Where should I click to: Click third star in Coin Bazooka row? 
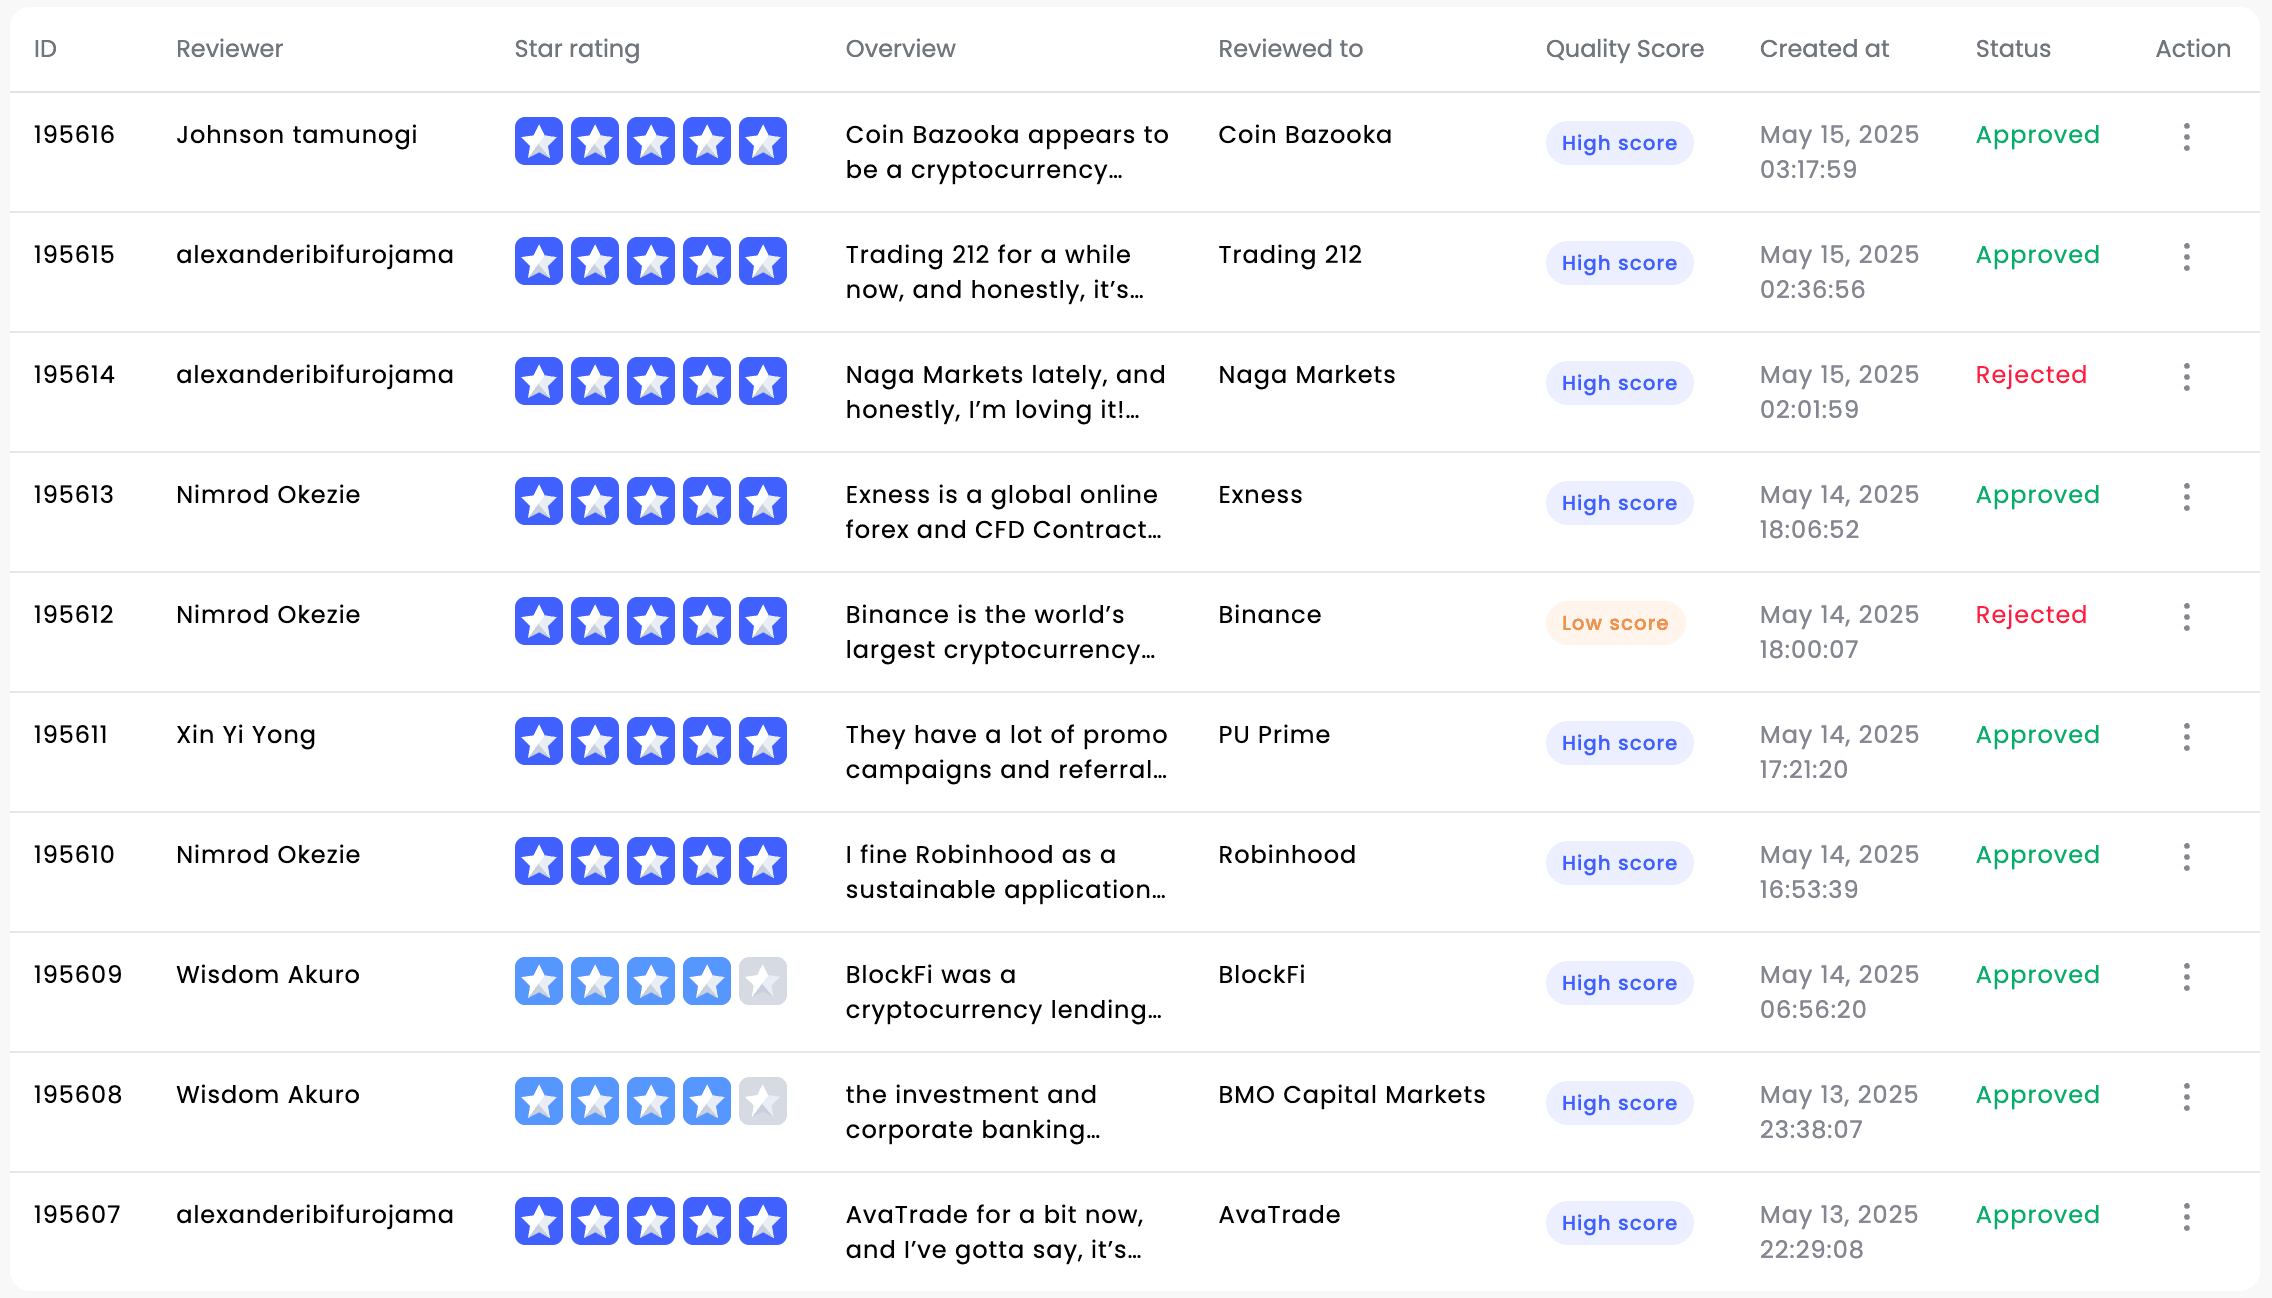(651, 141)
